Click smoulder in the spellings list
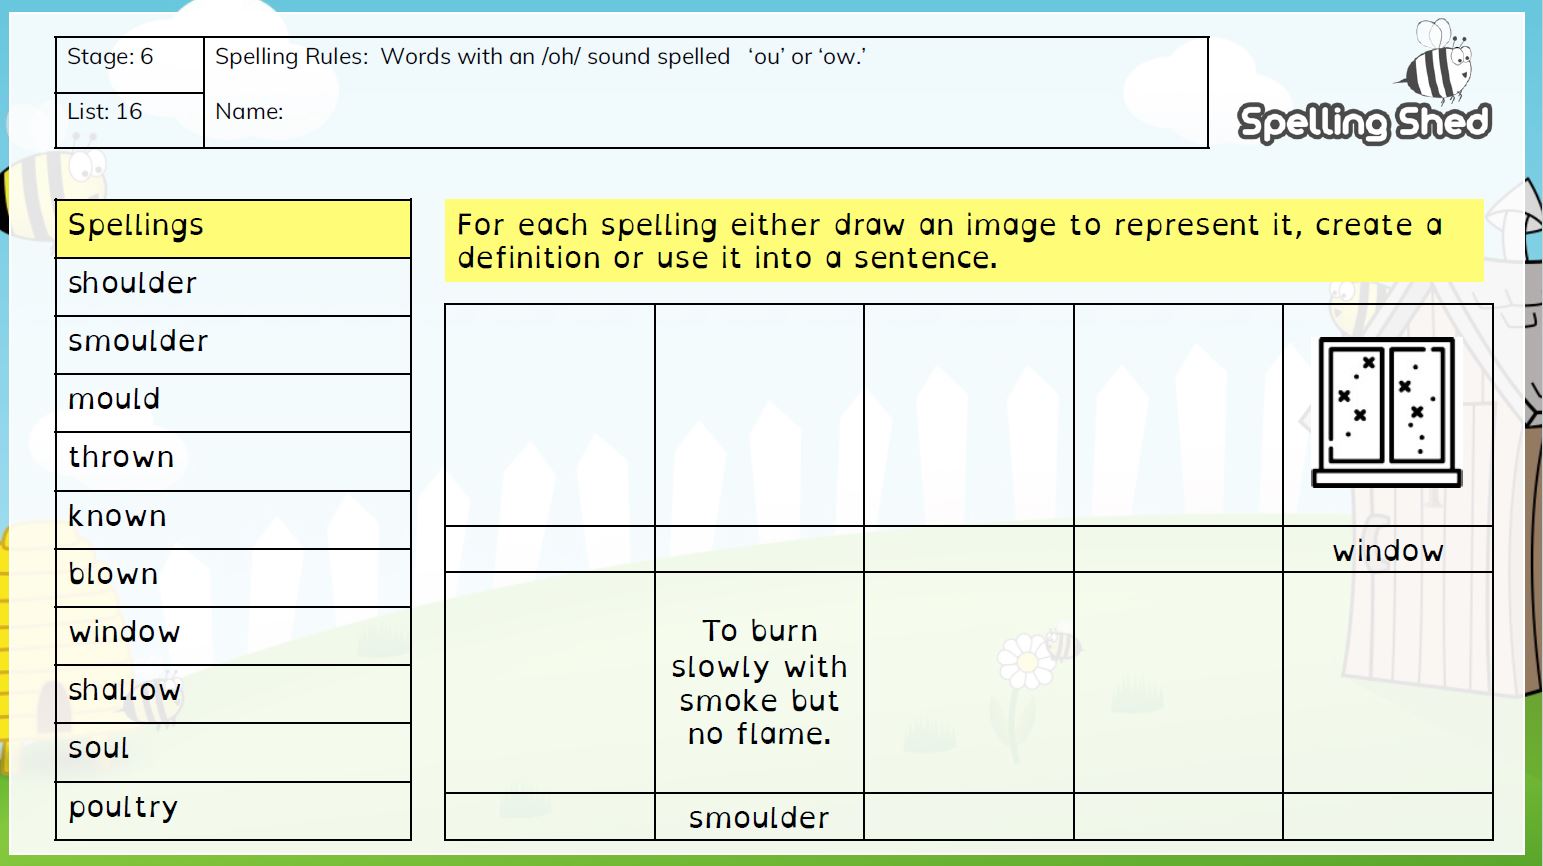The image size is (1543, 866). (138, 342)
